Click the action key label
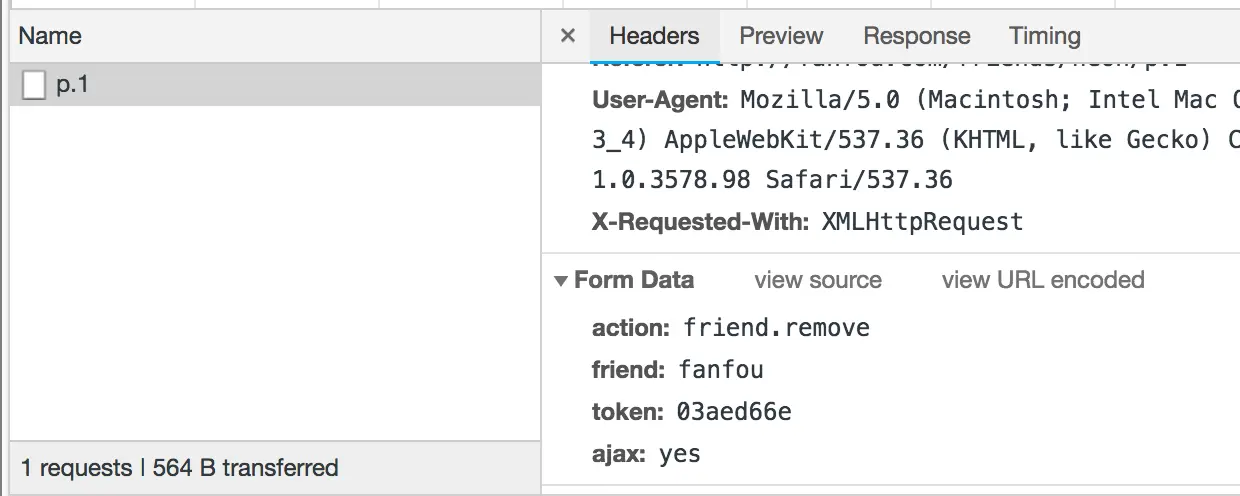Viewport: 1240px width, 496px height. coord(629,328)
